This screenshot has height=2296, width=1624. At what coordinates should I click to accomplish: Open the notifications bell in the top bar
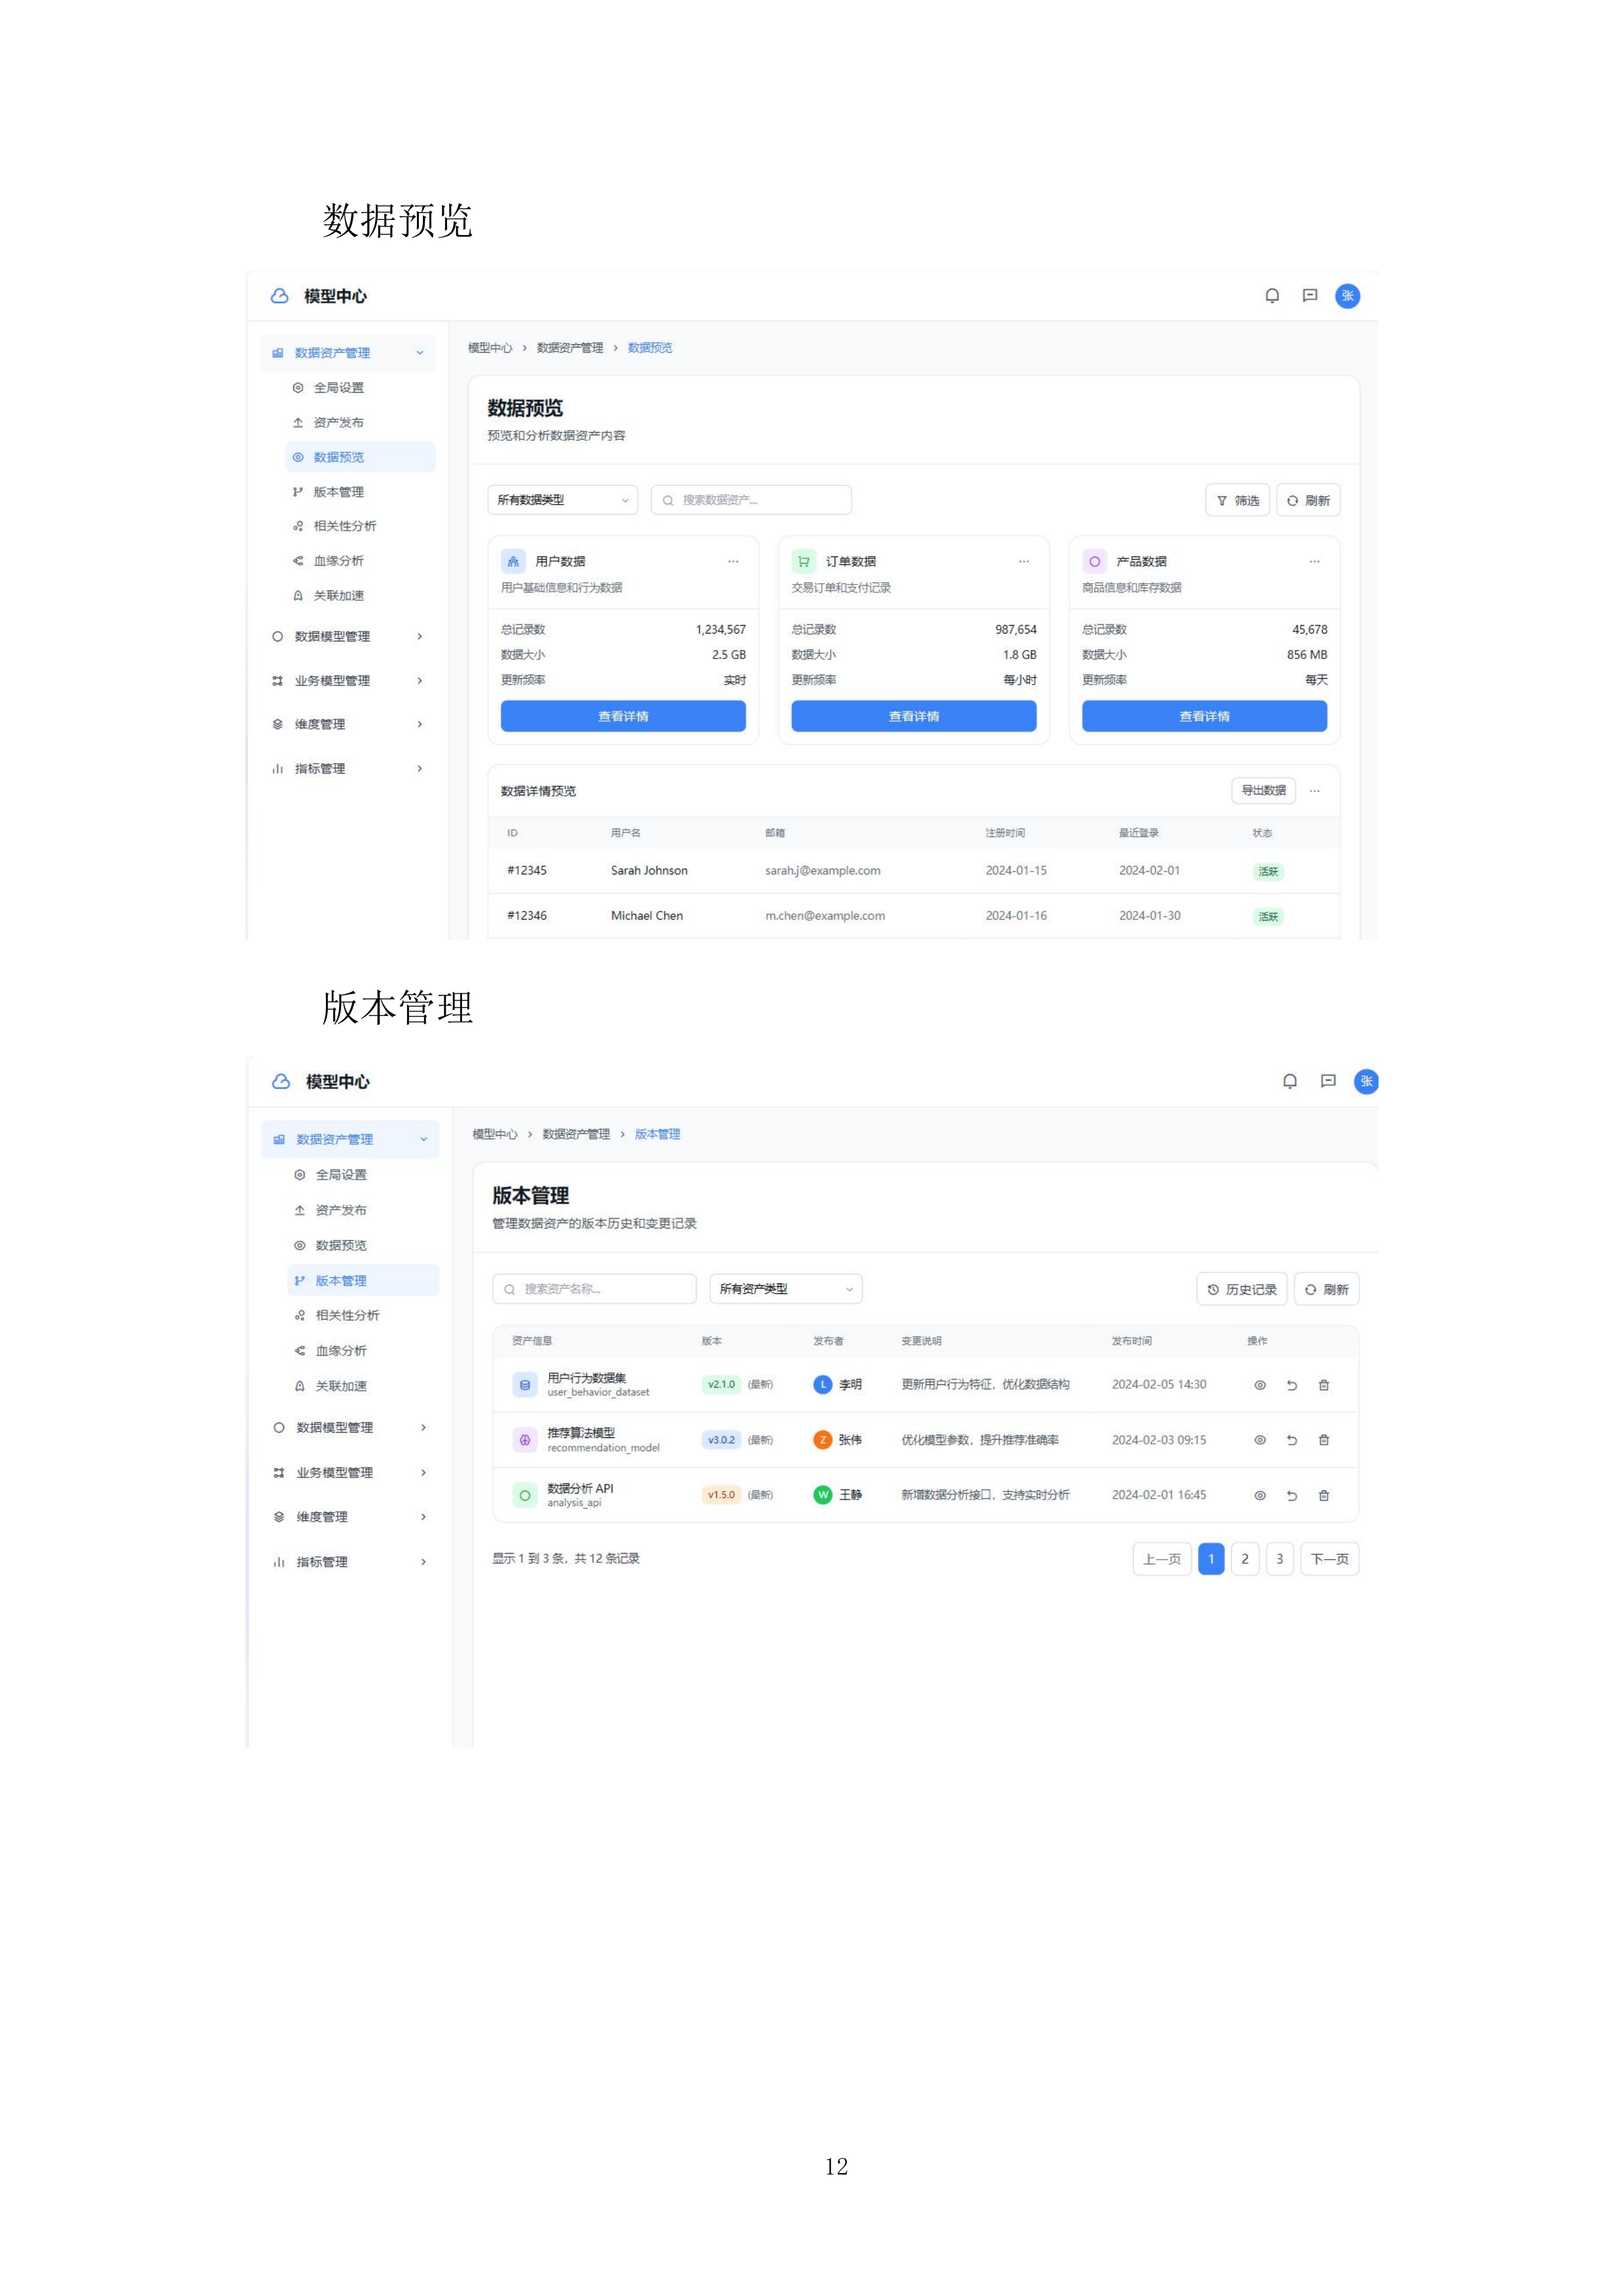pyautogui.click(x=1273, y=295)
